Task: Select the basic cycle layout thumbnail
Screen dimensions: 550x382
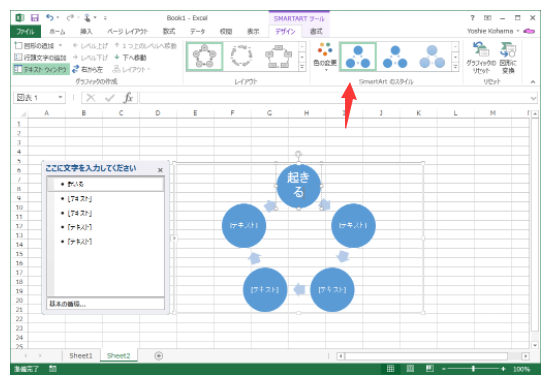Action: [x=204, y=56]
